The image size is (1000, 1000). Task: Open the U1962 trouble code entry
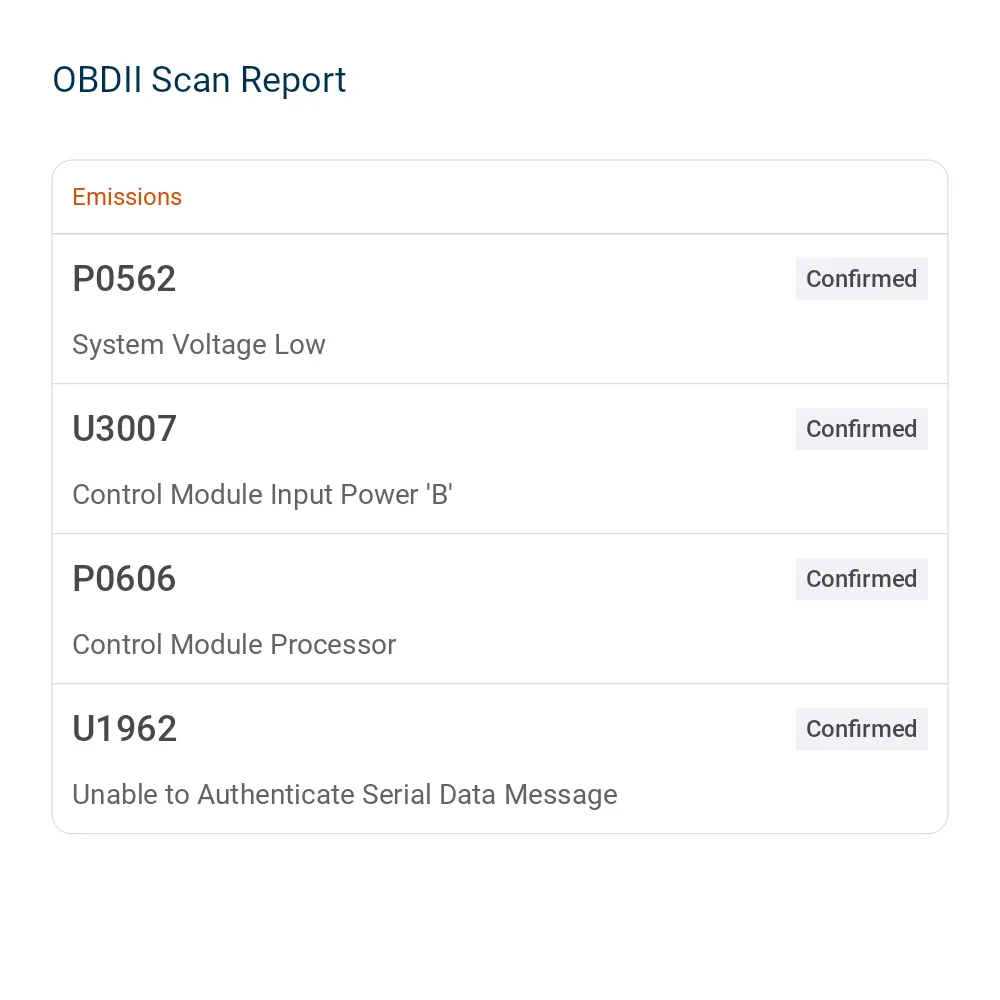124,728
